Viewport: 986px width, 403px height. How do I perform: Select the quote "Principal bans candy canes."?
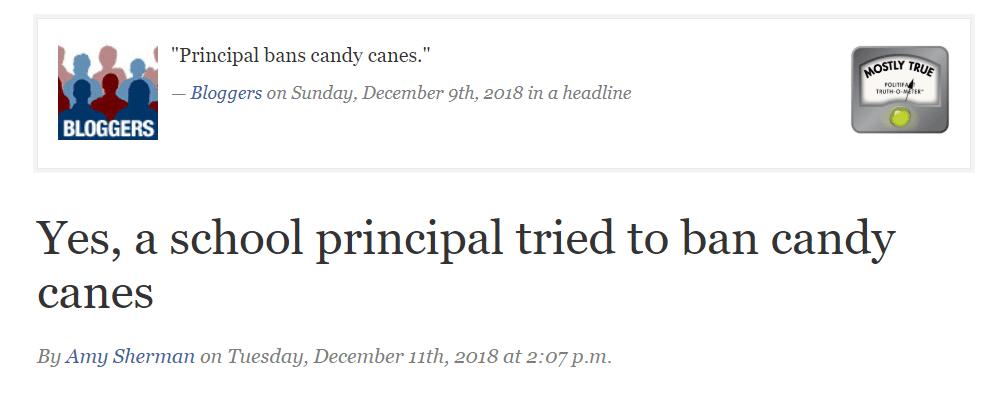301,56
